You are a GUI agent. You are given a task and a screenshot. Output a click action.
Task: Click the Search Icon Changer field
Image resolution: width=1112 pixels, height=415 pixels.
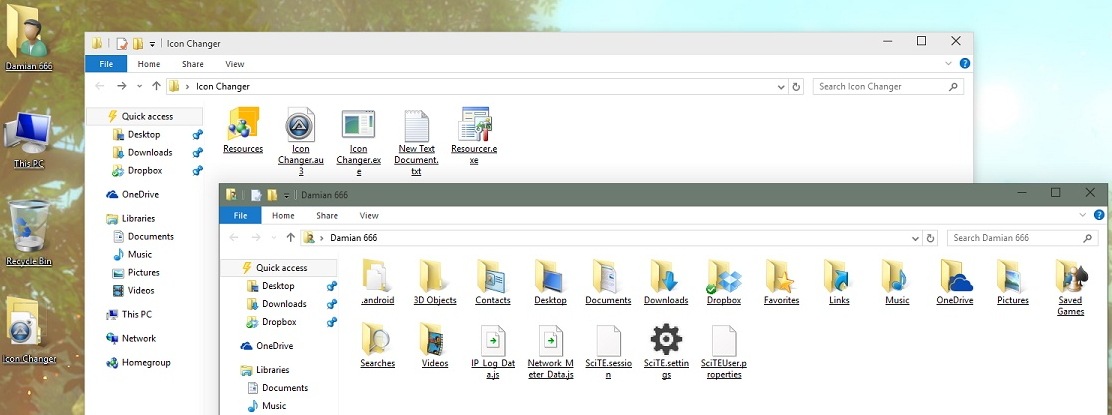[x=889, y=87]
